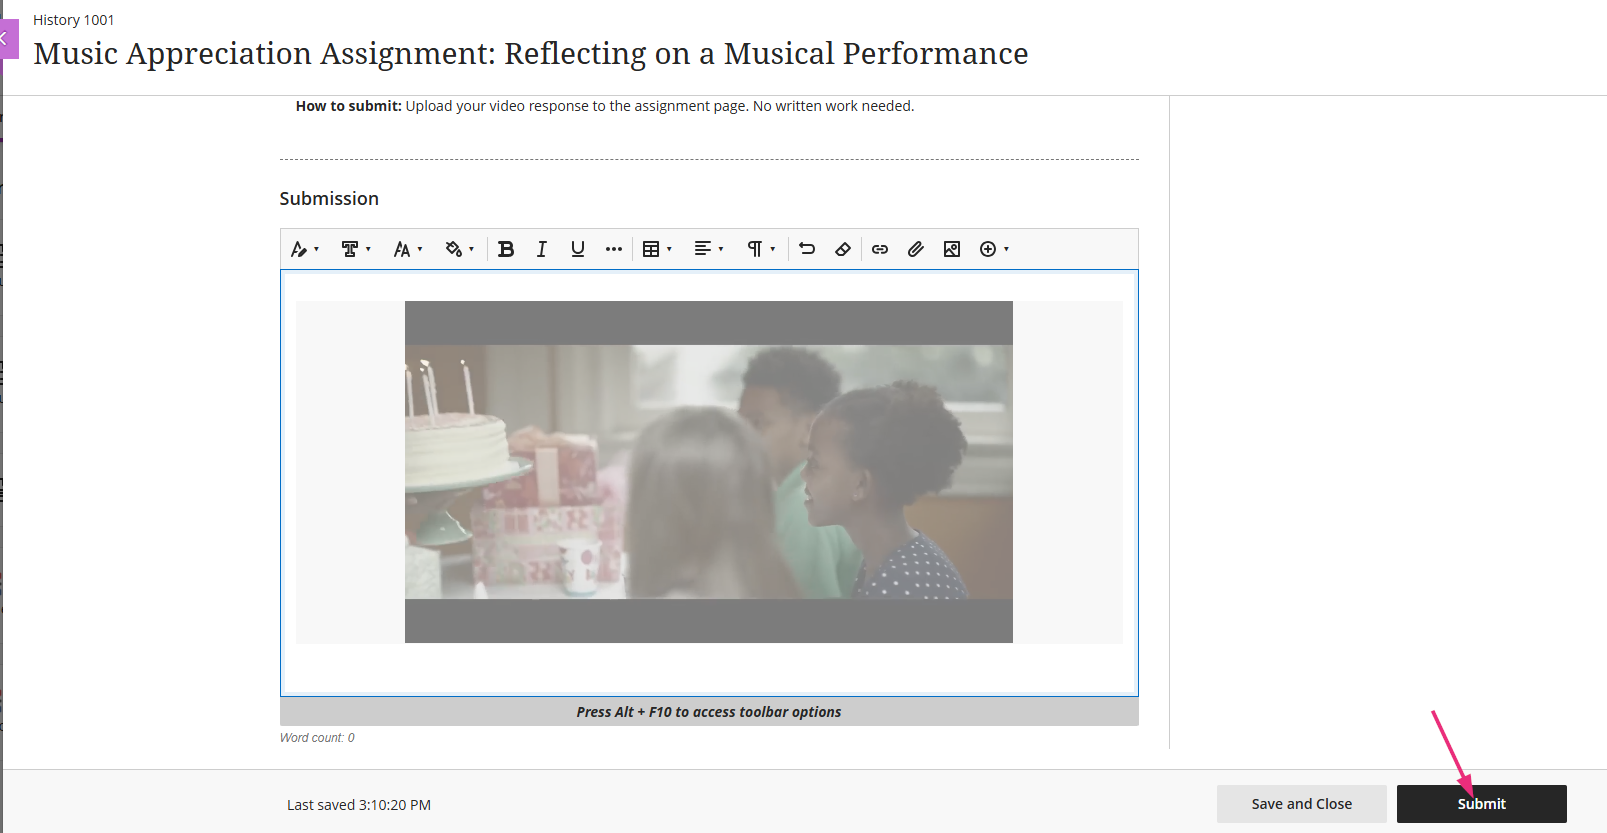Screen dimensions: 1607x833
Task: Toggle bold formatting in the editor
Action: (506, 249)
